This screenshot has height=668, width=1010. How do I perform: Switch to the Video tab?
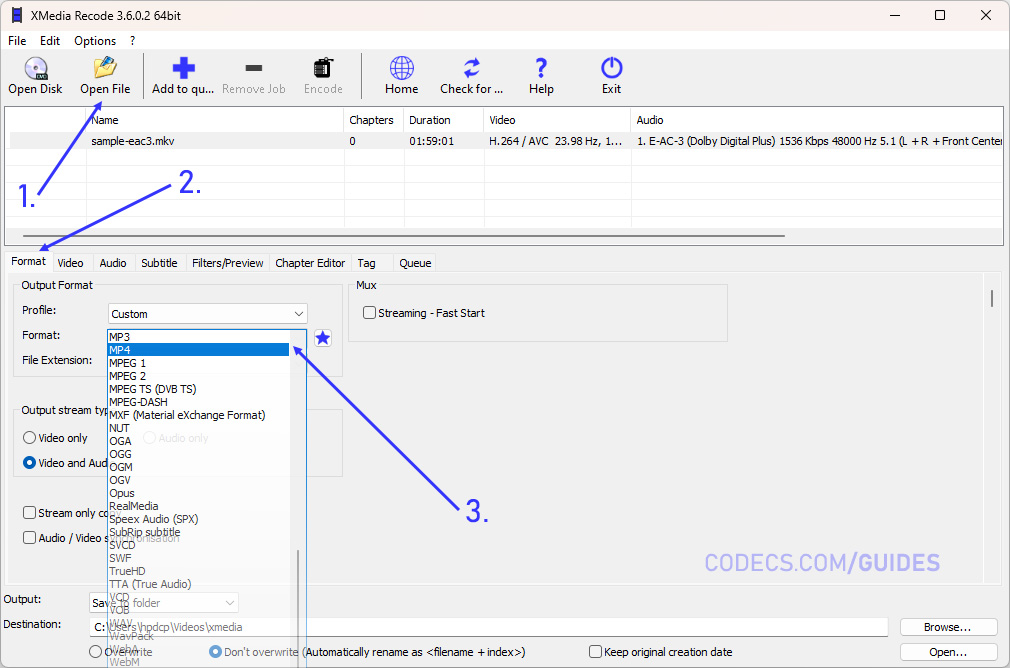pos(70,263)
